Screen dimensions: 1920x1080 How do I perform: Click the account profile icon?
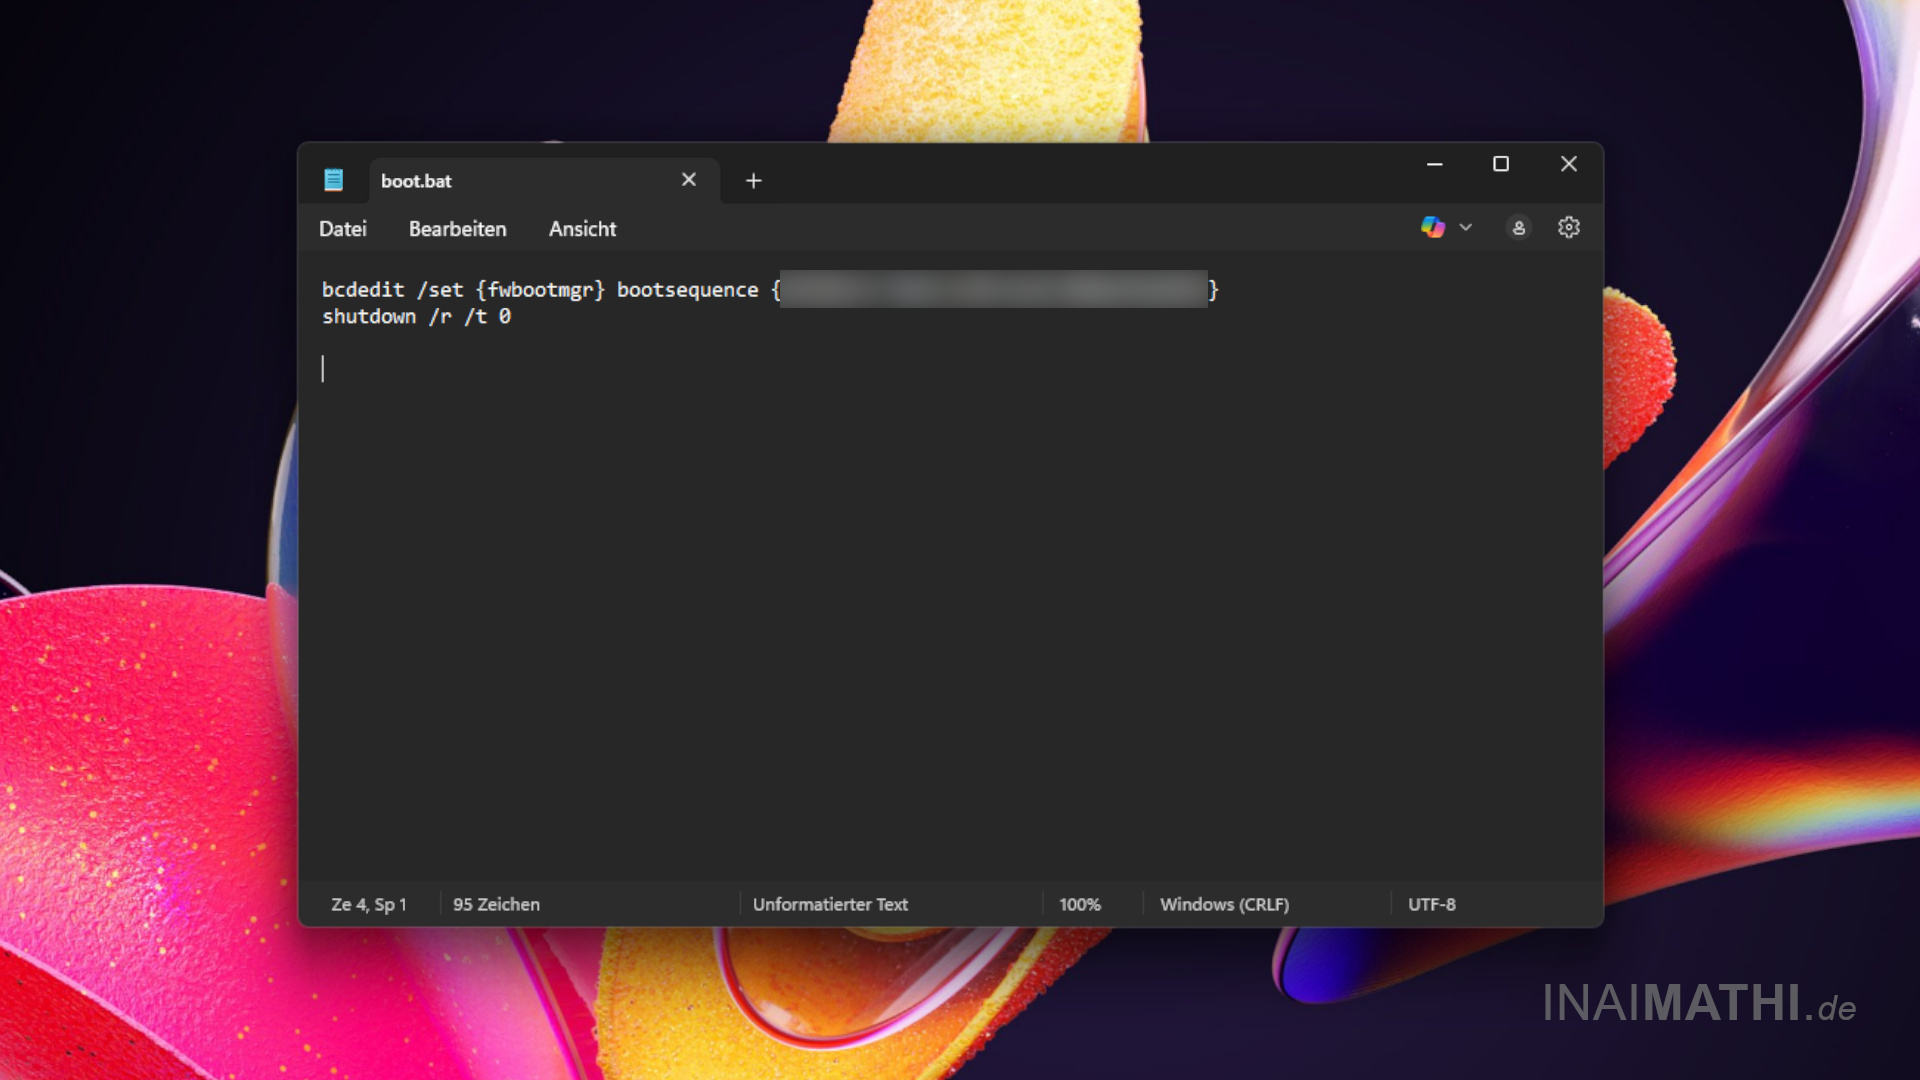click(x=1518, y=228)
